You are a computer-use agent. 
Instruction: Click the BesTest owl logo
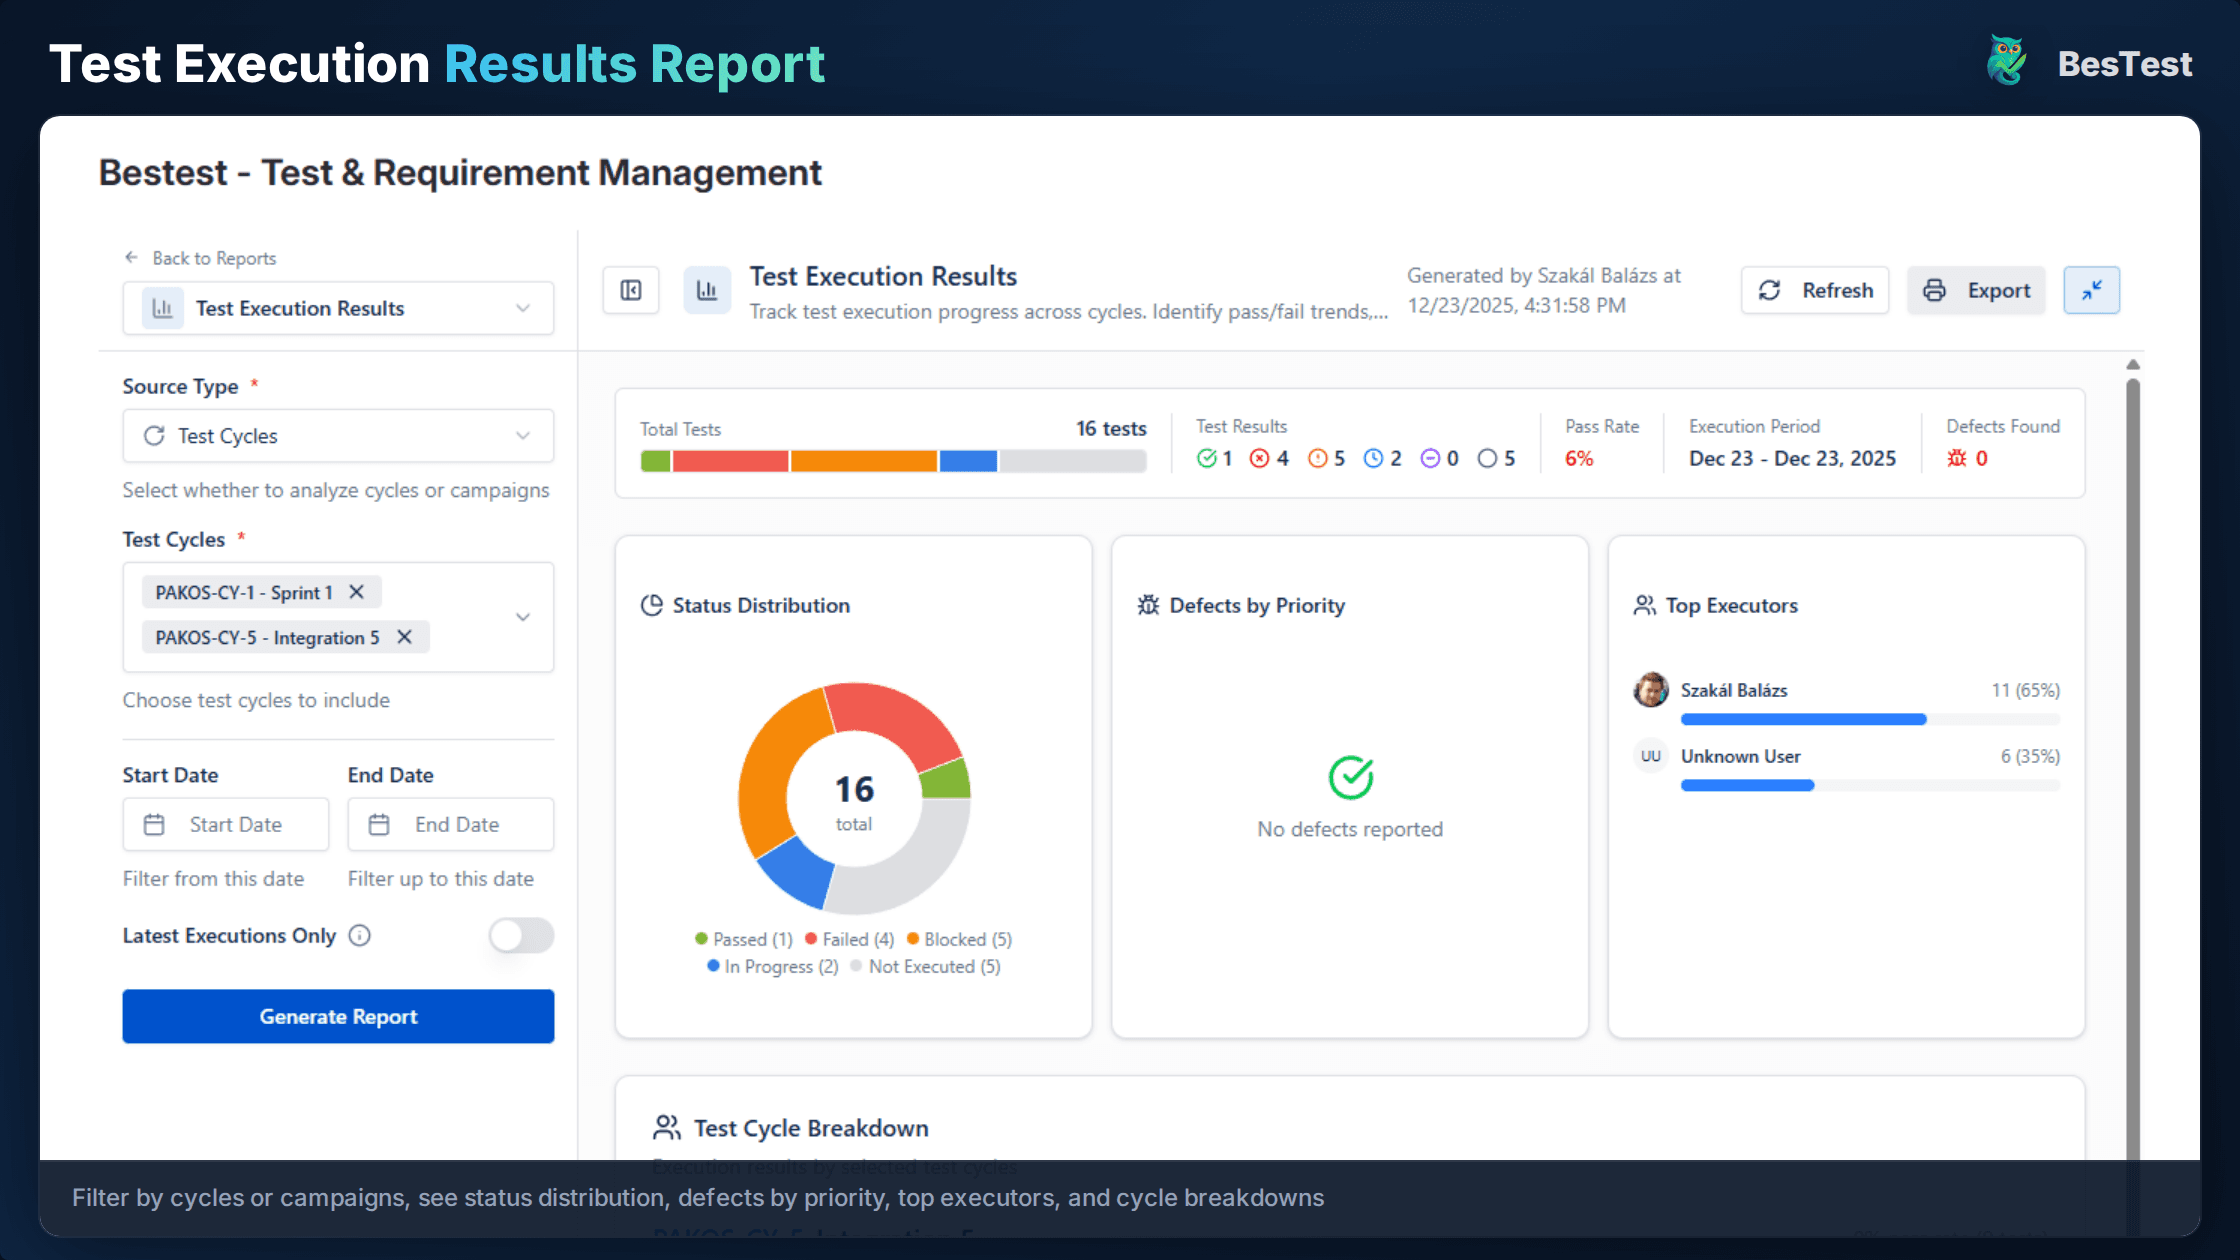2004,61
